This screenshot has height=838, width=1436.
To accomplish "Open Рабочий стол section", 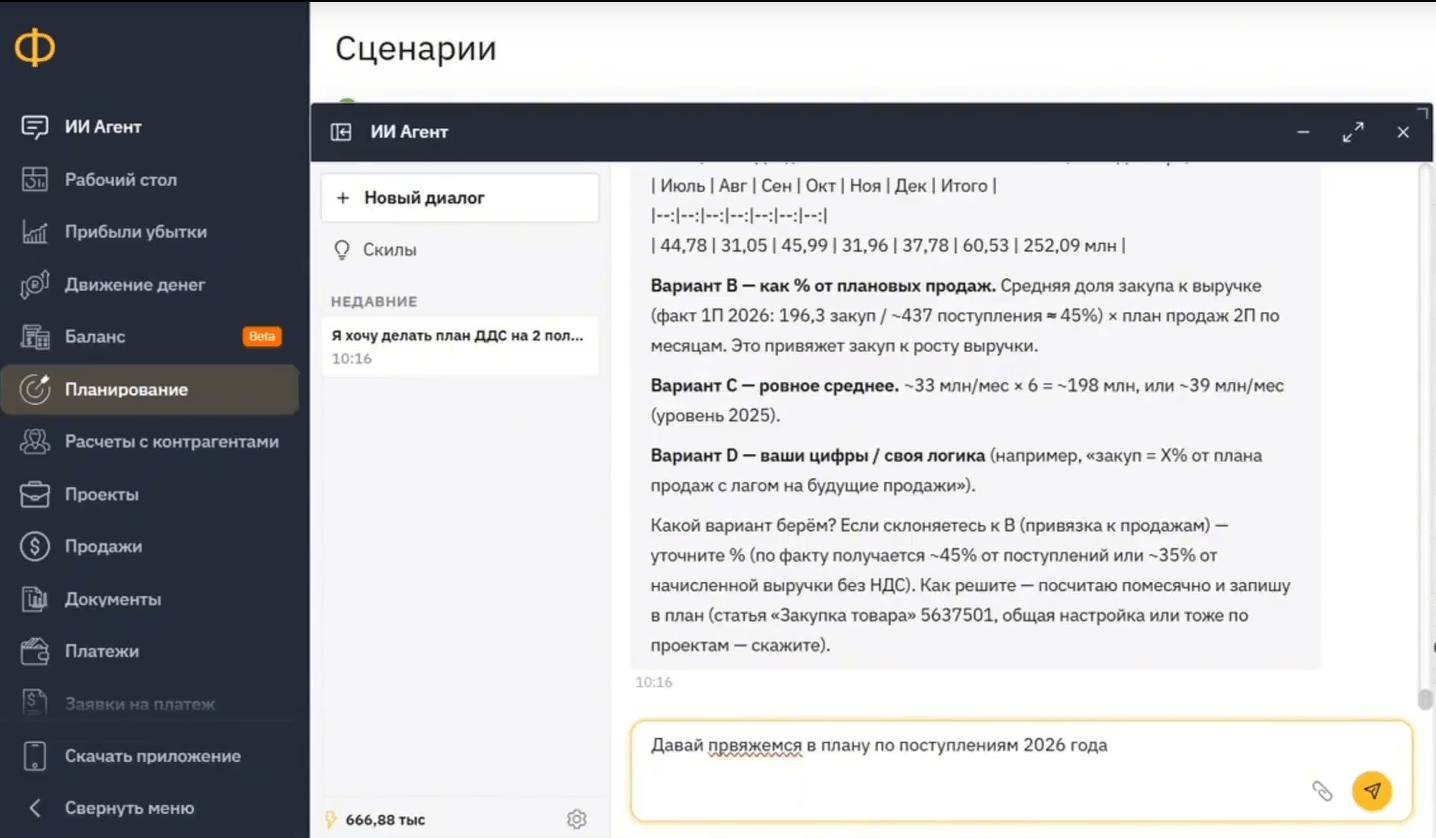I will point(150,180).
